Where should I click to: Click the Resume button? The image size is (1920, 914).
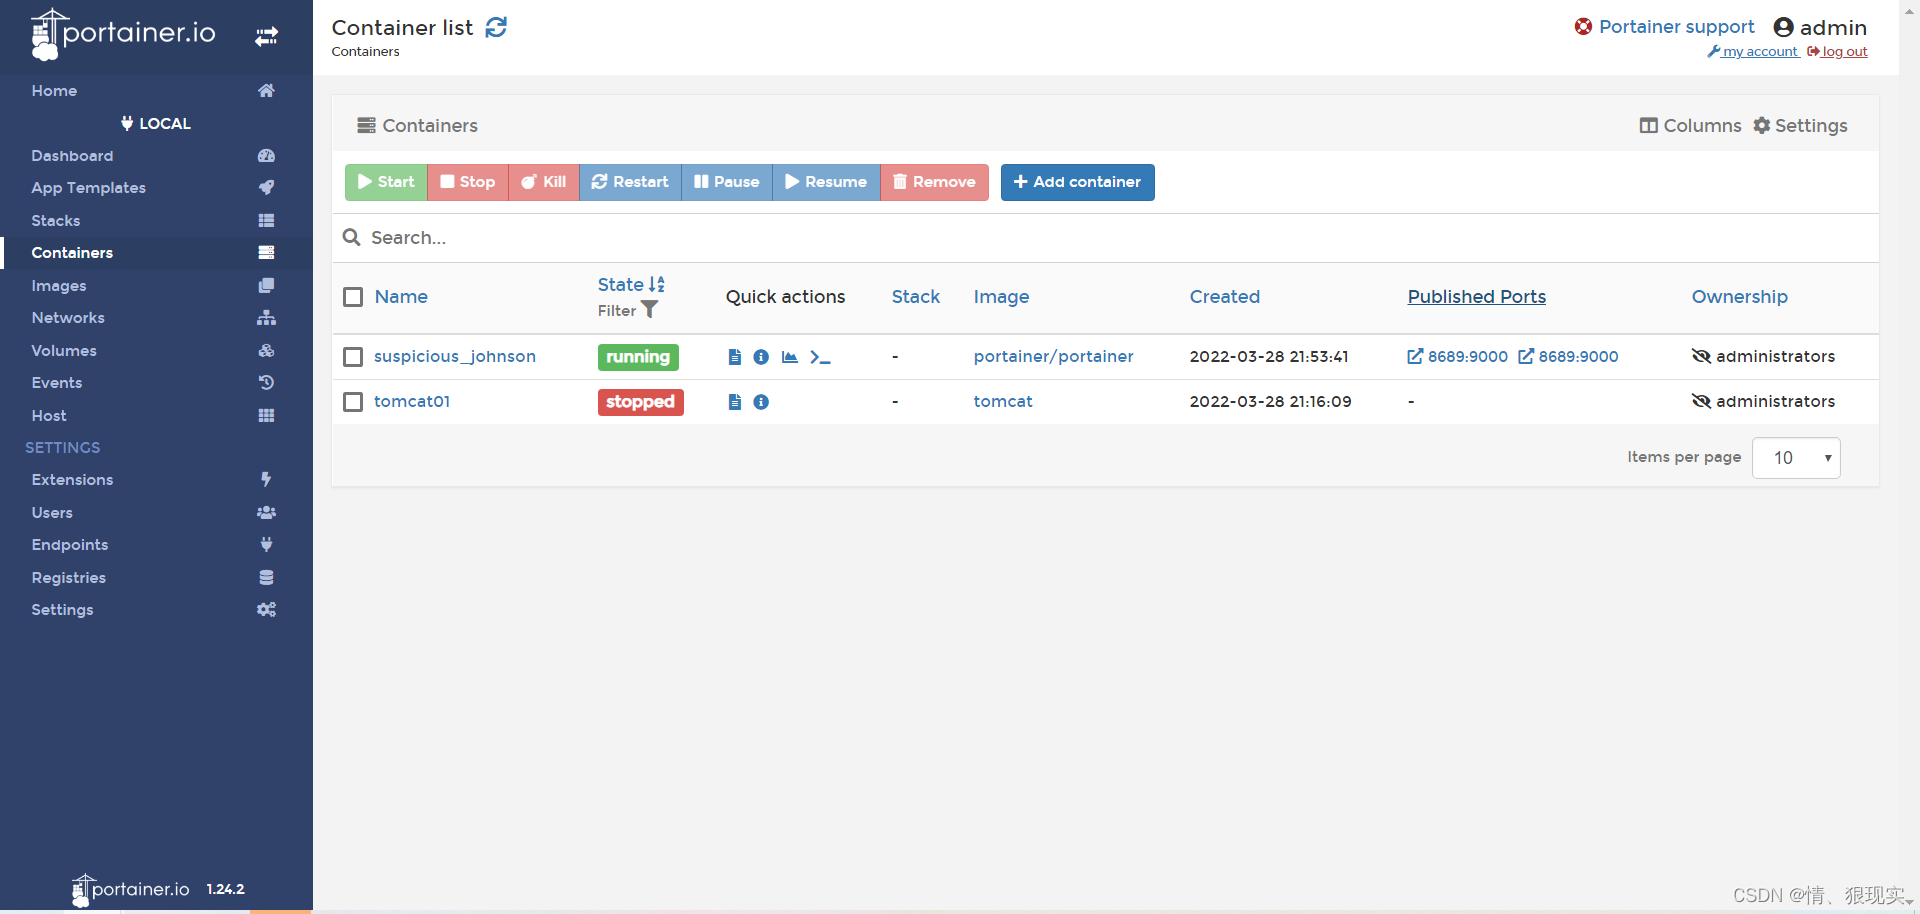(826, 182)
